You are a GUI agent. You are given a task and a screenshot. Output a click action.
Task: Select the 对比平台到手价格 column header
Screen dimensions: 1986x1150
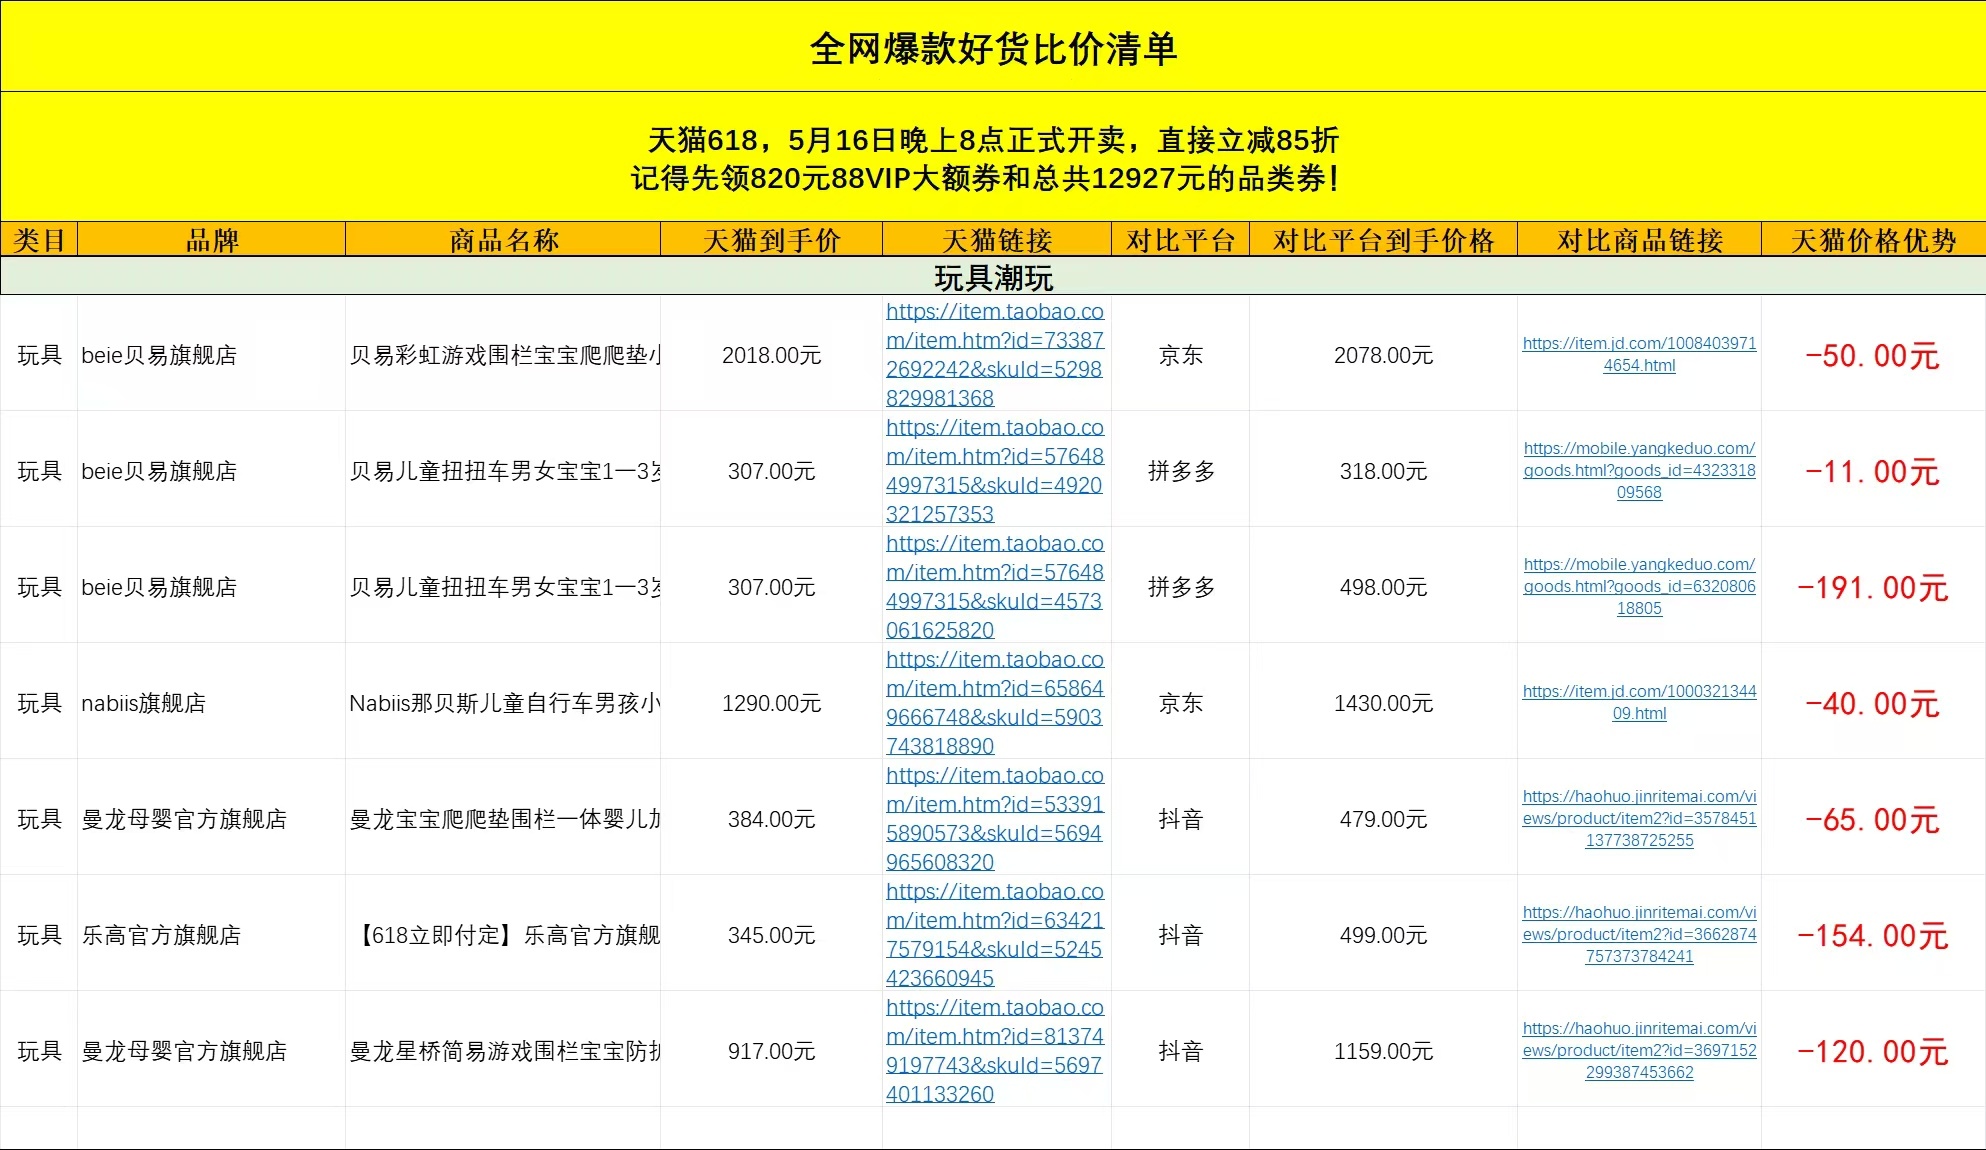click(x=1384, y=240)
